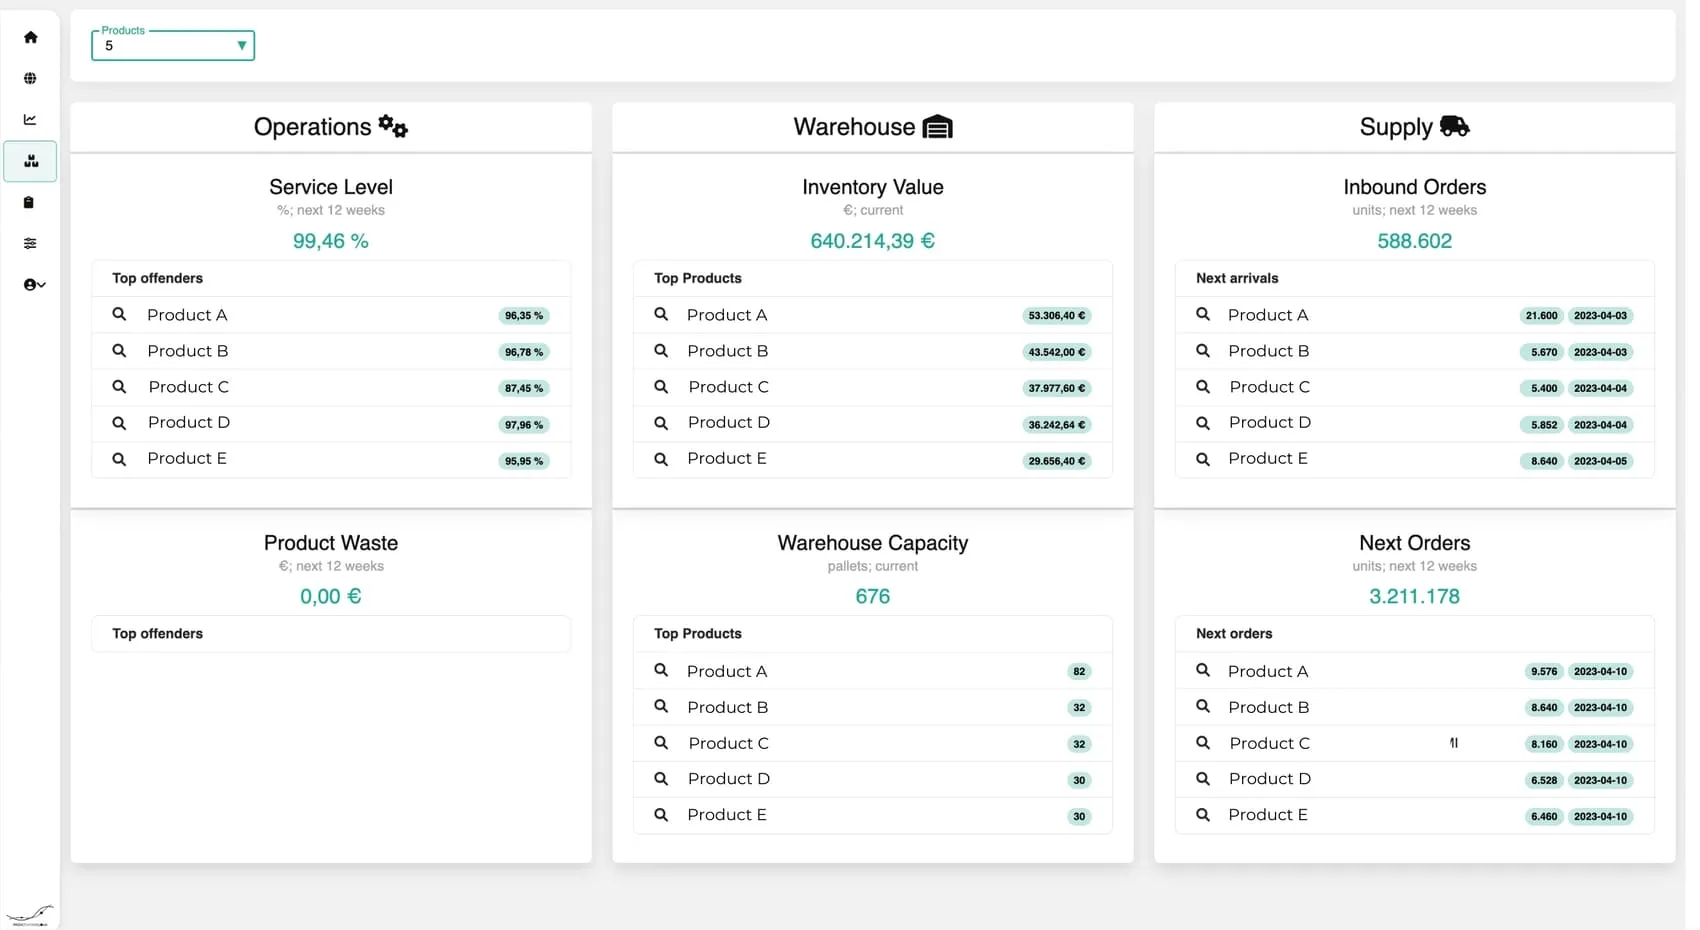Viewport: 1700px width, 930px height.
Task: Expand the user account chevron menu
Action: 41,285
